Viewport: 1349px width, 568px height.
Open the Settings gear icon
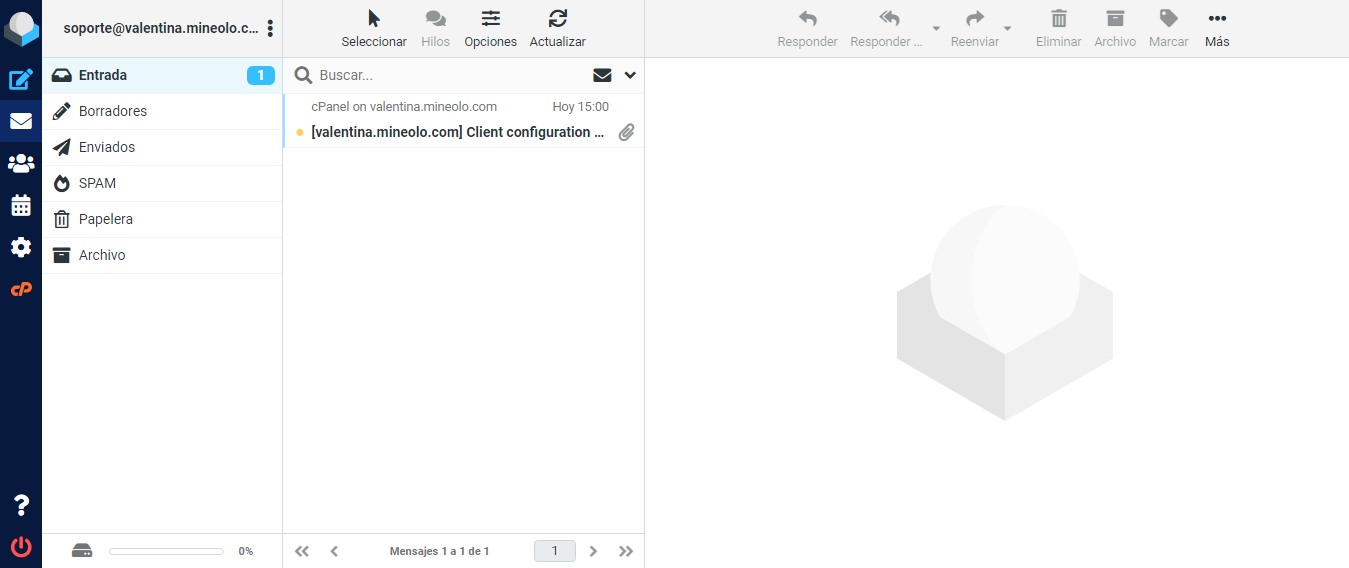(x=21, y=247)
